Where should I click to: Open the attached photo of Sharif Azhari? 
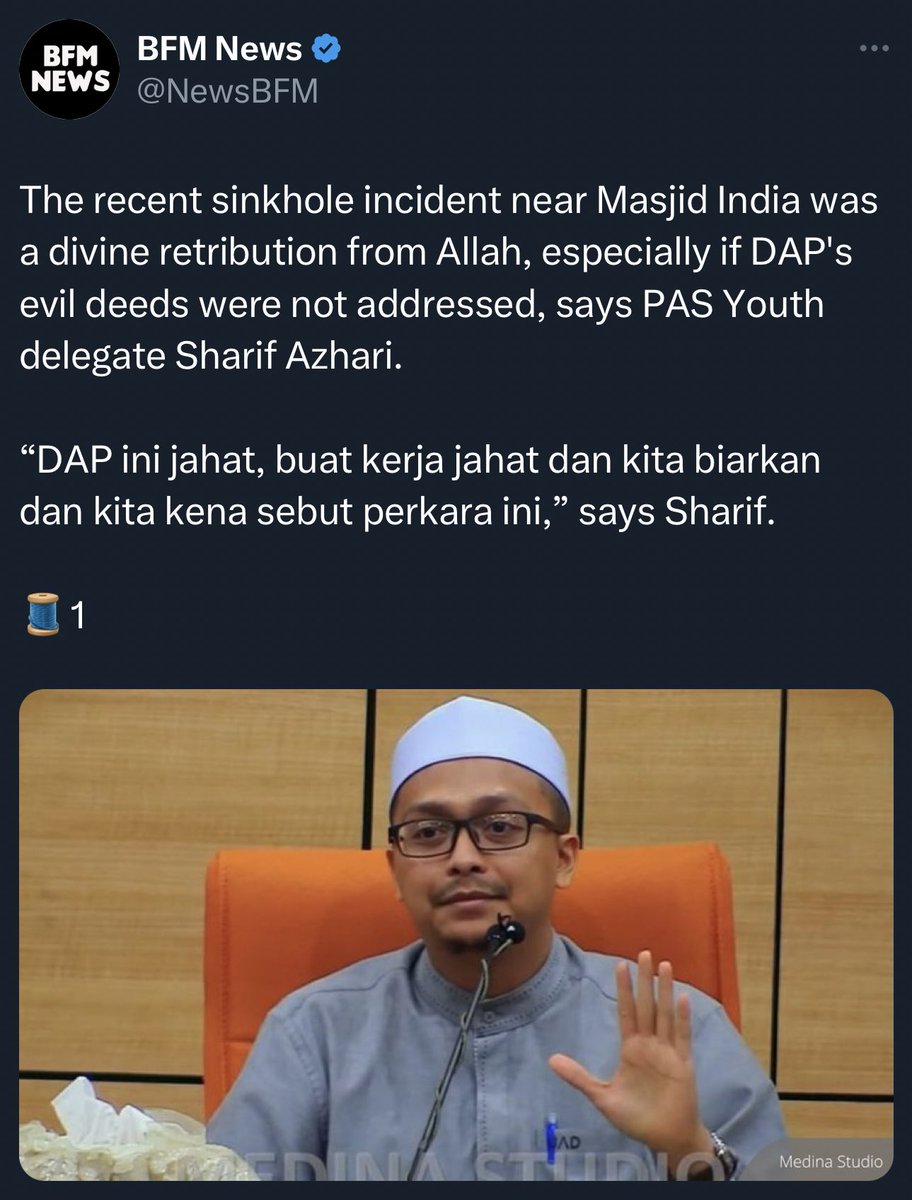click(456, 935)
